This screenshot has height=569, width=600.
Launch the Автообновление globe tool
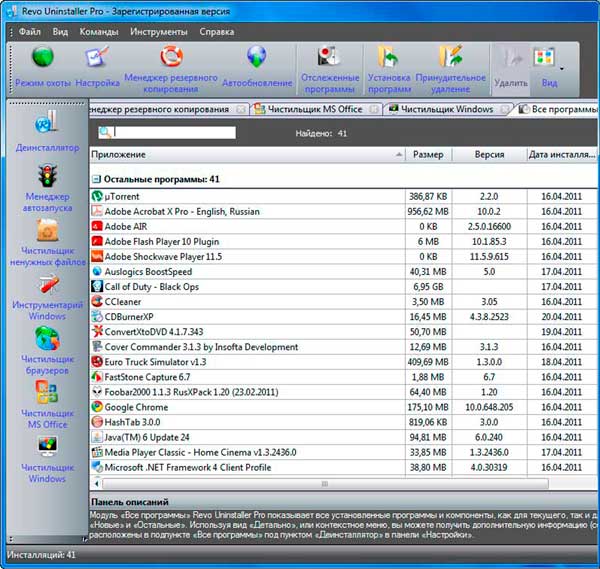click(x=257, y=68)
